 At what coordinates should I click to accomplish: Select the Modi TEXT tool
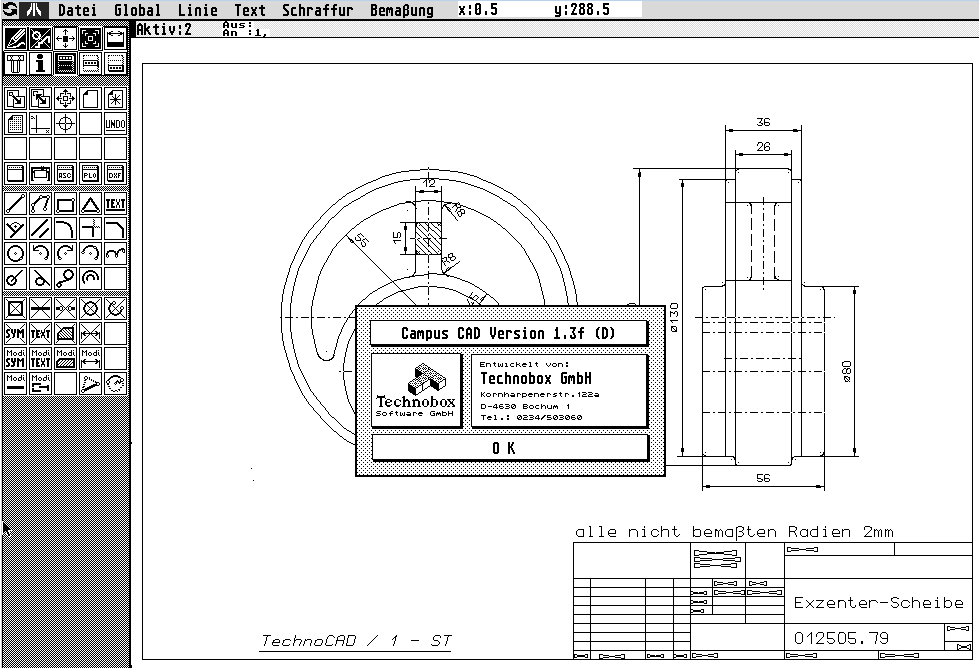pyautogui.click(x=41, y=358)
